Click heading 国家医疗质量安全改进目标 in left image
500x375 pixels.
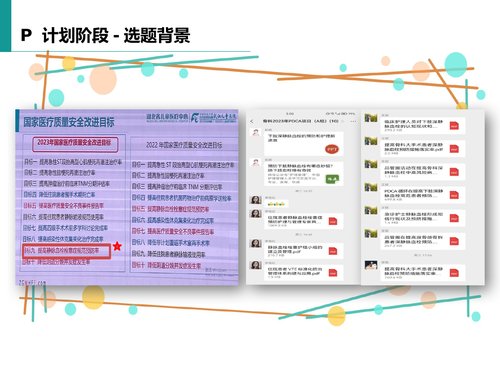point(69,122)
